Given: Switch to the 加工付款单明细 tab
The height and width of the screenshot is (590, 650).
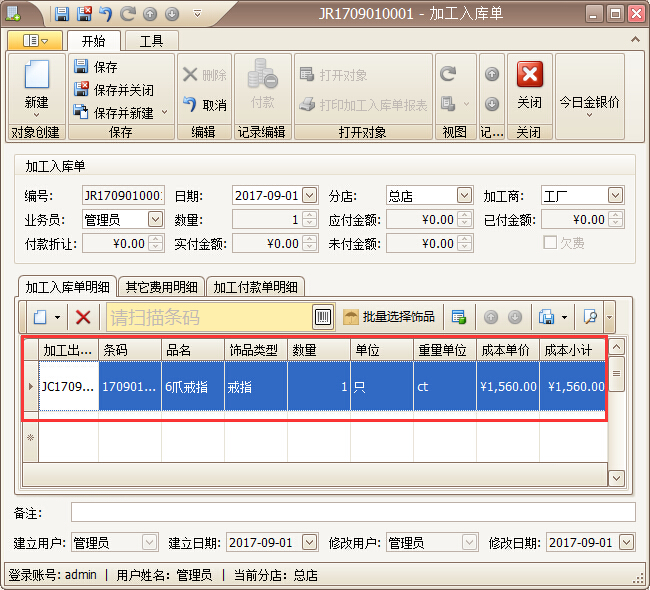Looking at the screenshot, I should [254, 287].
